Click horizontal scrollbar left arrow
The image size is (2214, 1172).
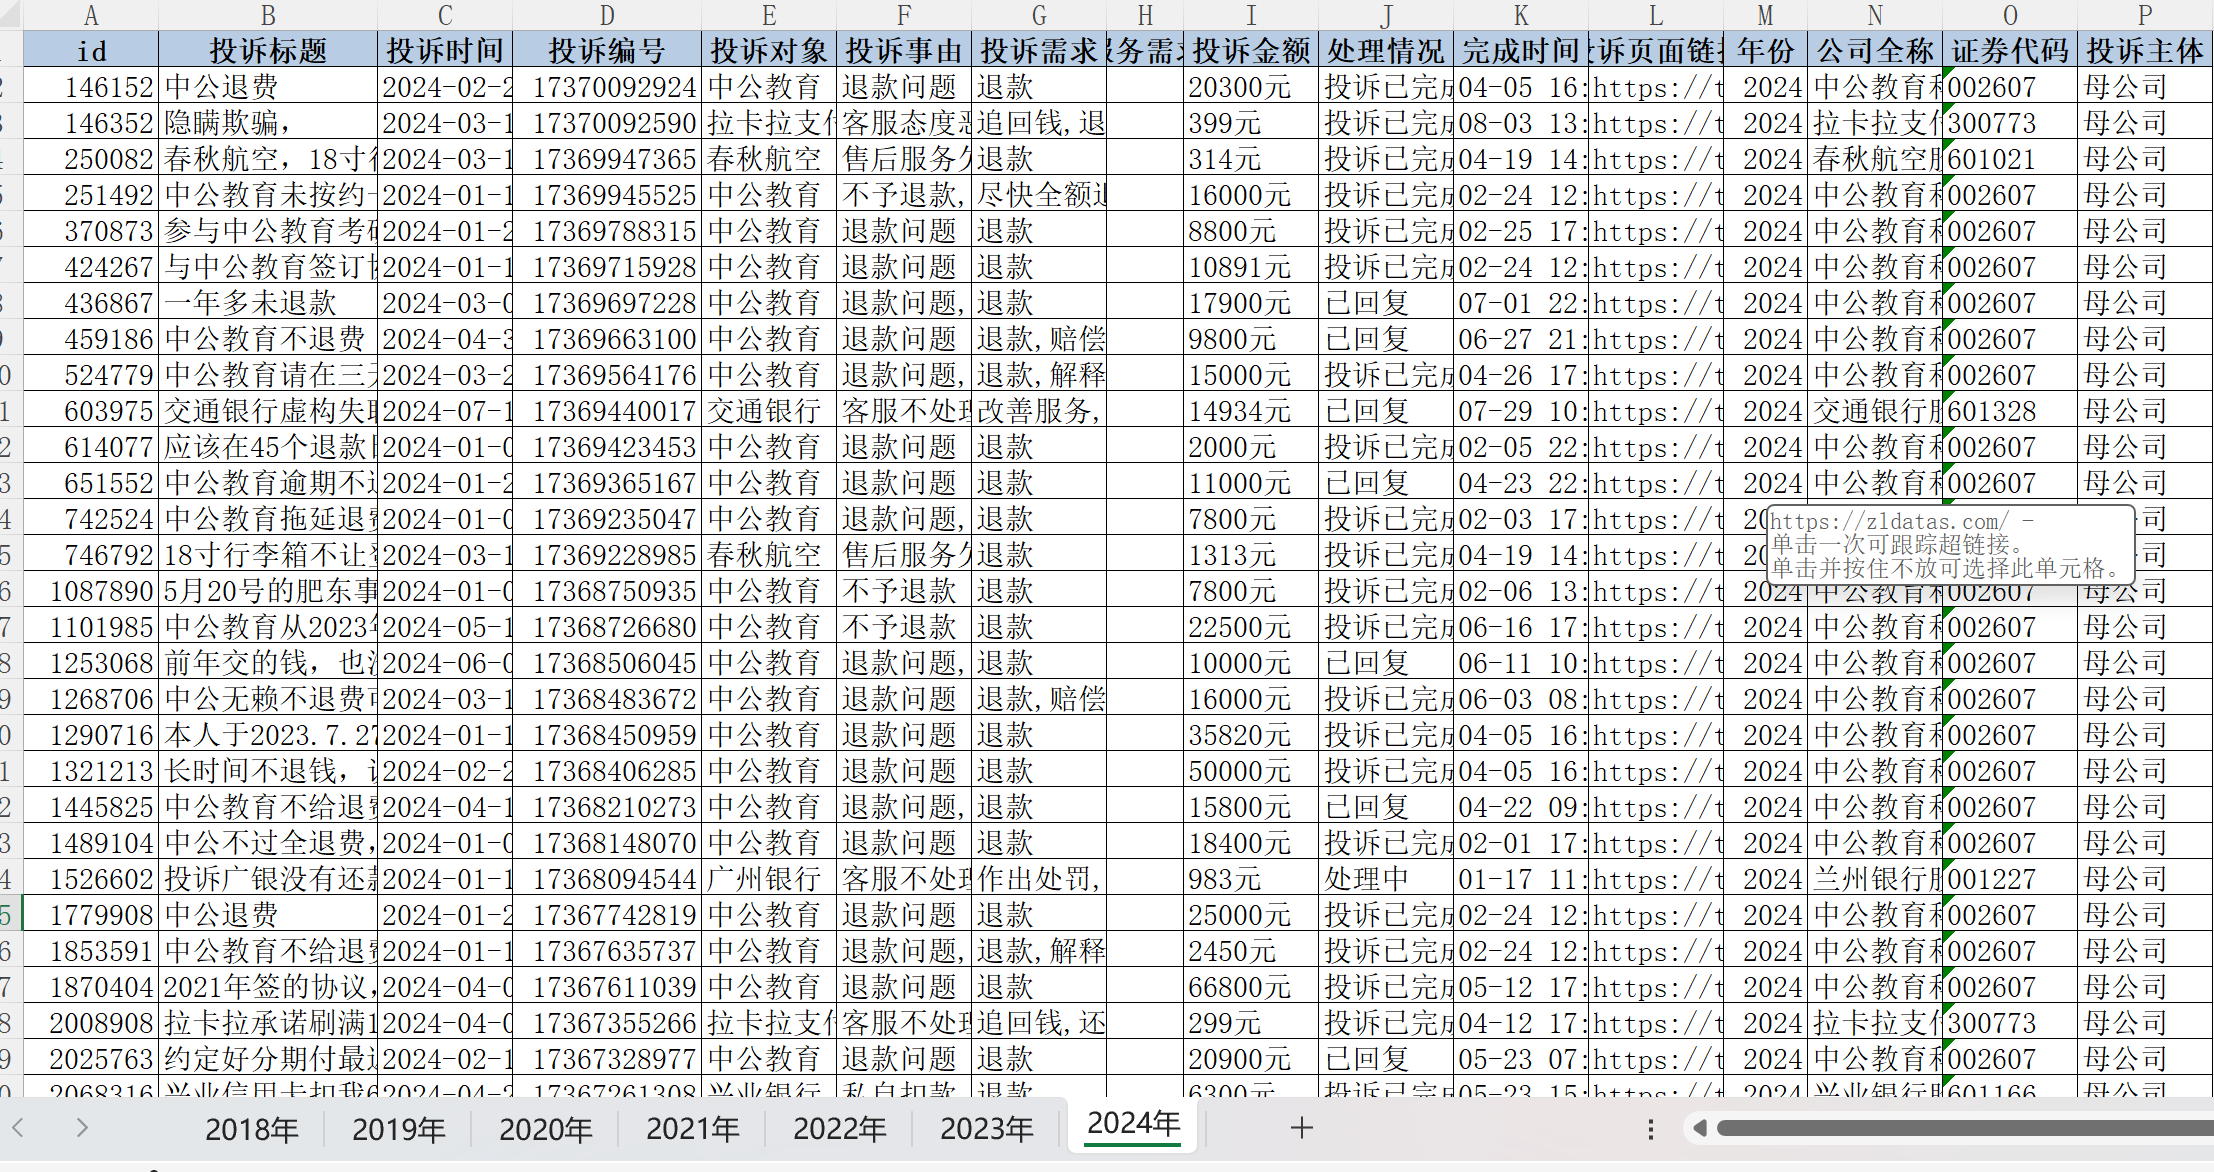pyautogui.click(x=1699, y=1129)
